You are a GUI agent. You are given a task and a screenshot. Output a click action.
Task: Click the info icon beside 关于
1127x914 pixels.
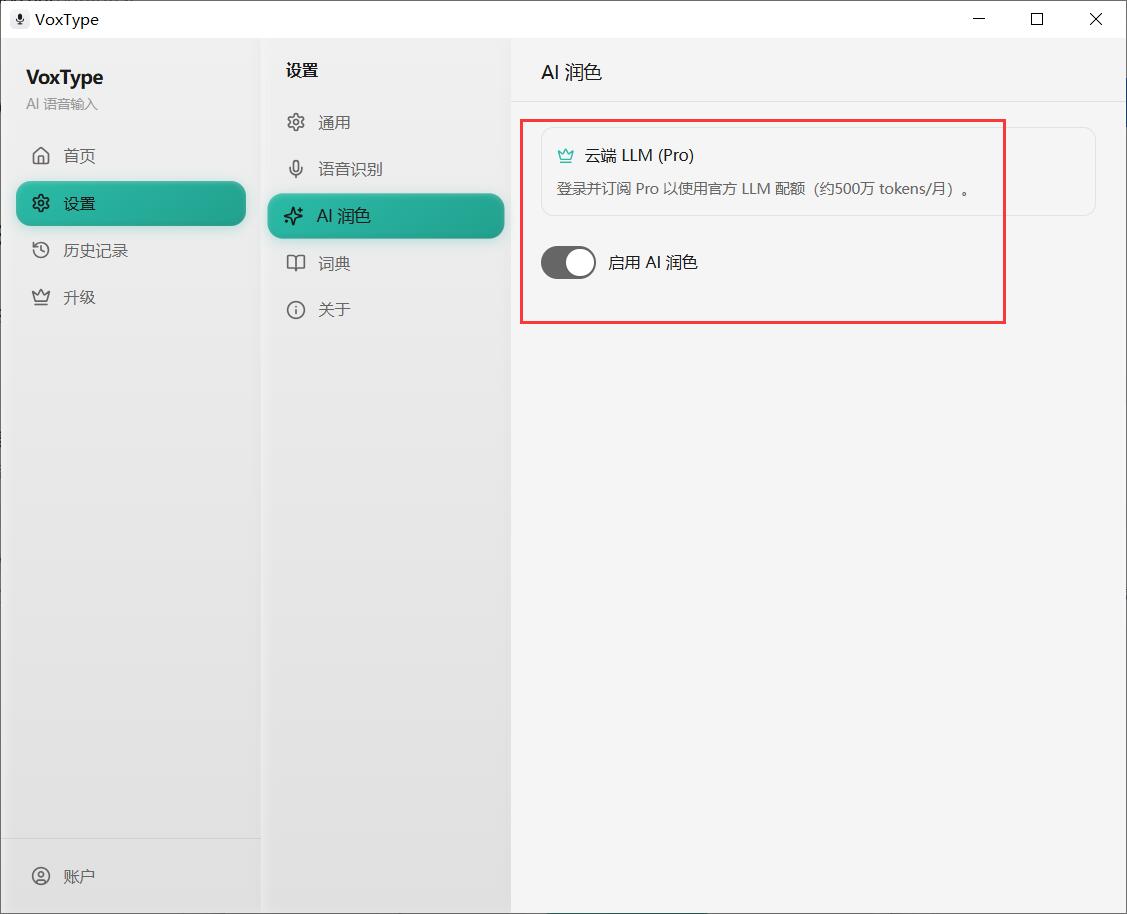[295, 310]
